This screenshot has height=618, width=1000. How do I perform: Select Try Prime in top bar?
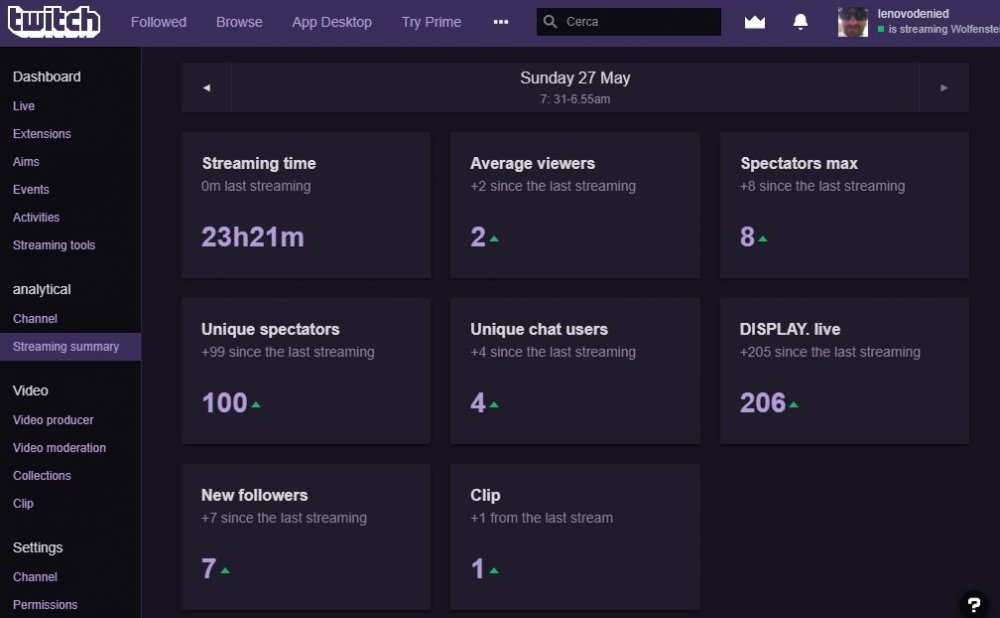(x=431, y=22)
